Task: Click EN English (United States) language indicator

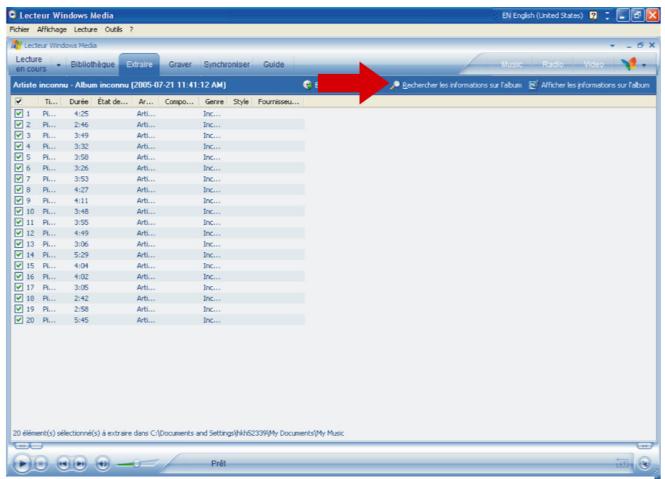Action: point(542,16)
